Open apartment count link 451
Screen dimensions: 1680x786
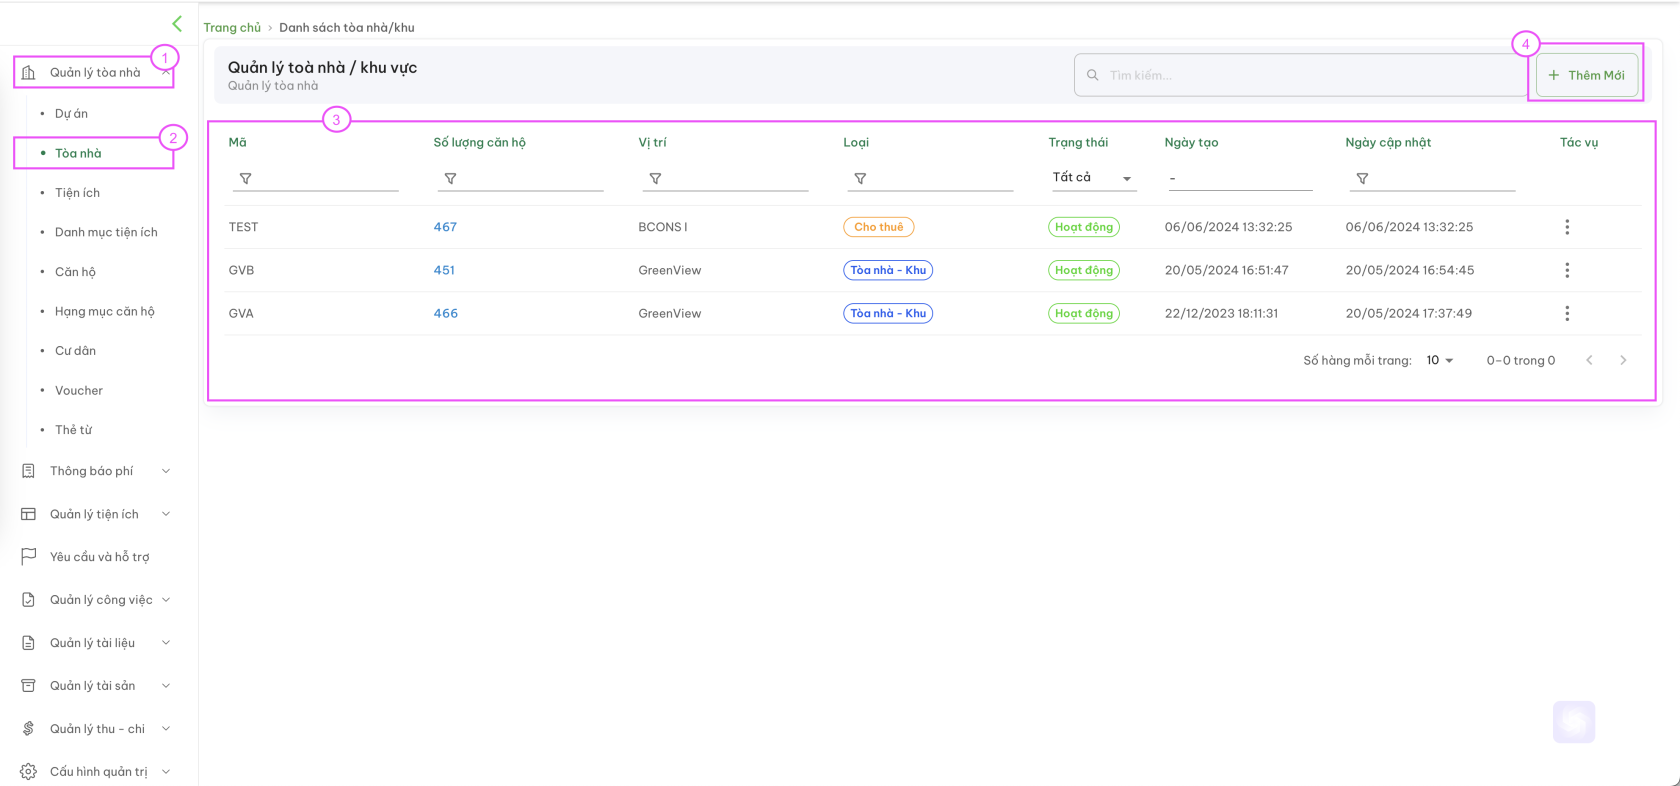point(444,270)
